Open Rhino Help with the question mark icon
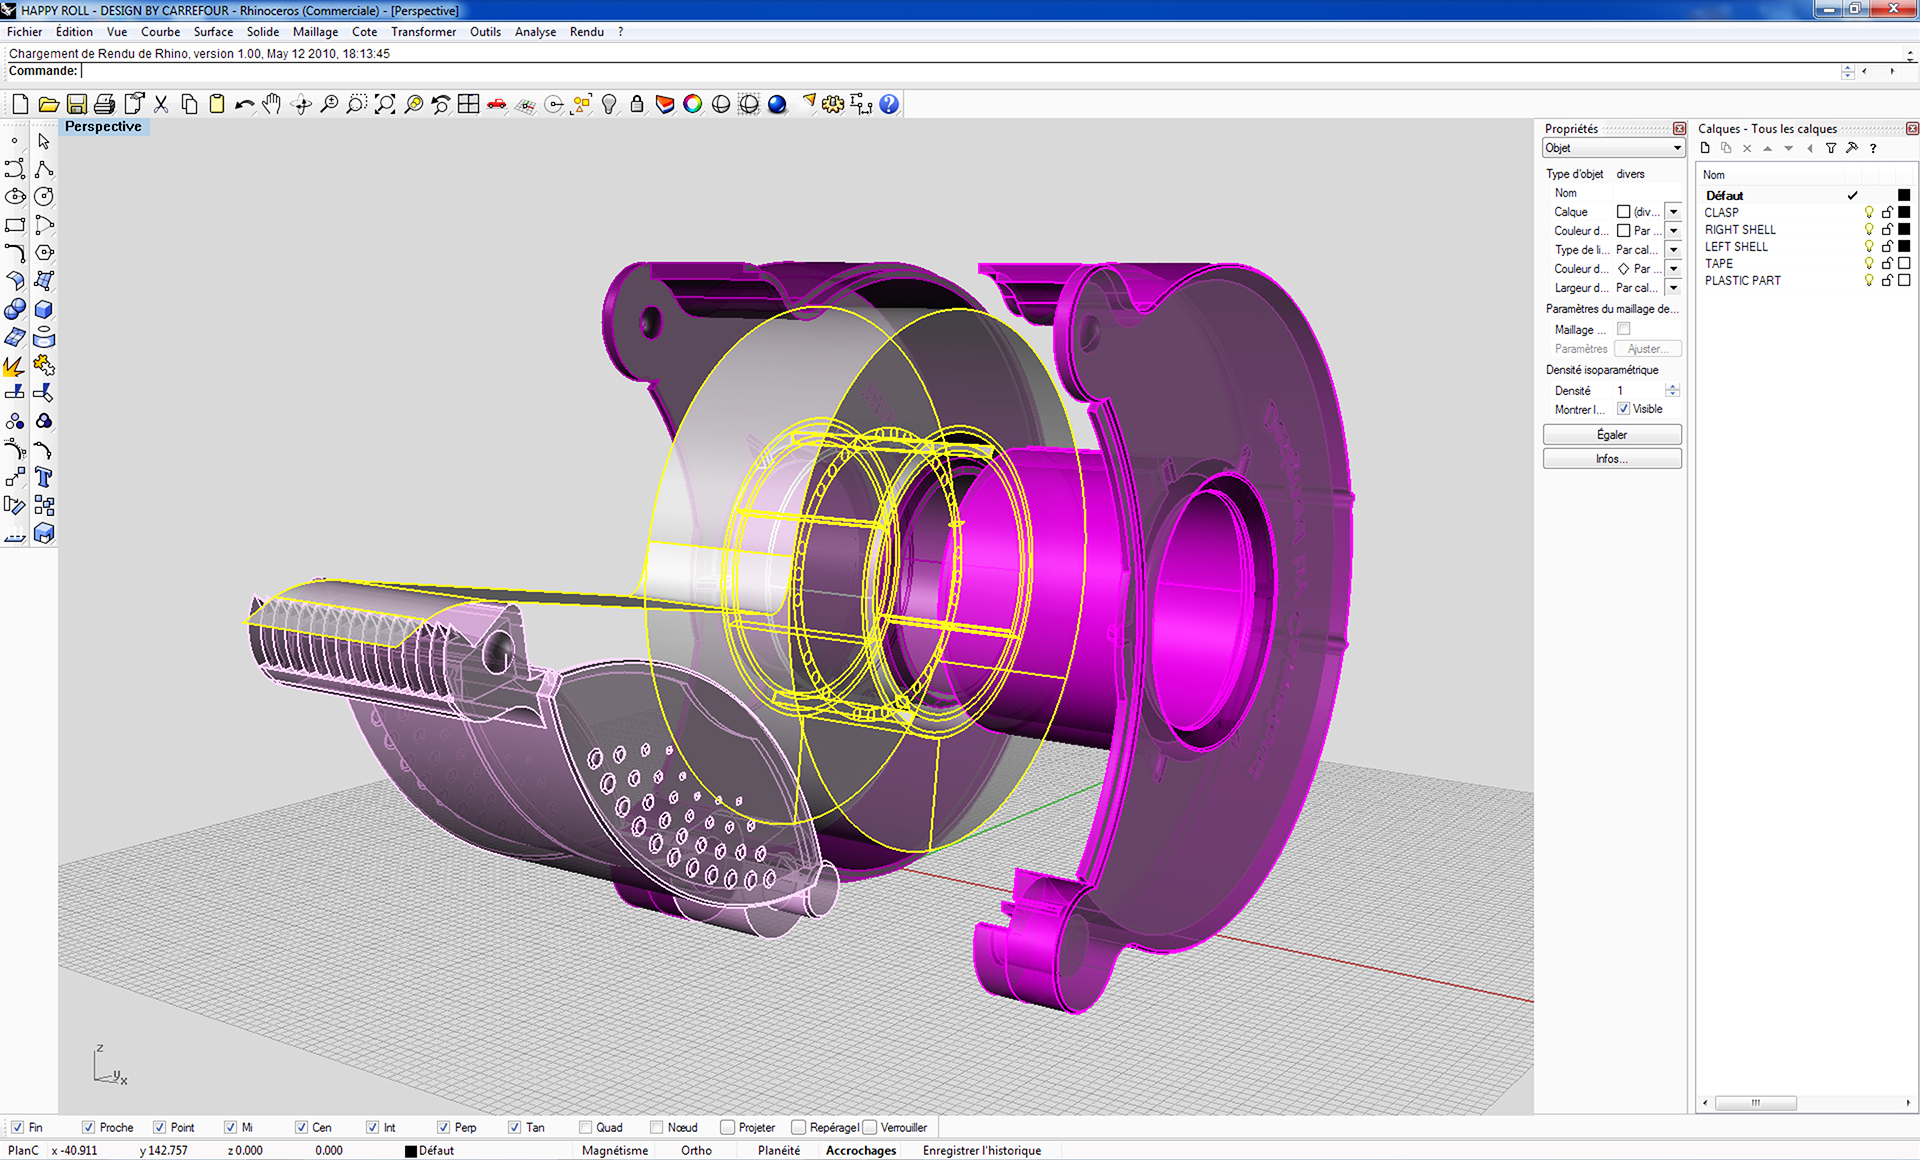 (x=889, y=104)
